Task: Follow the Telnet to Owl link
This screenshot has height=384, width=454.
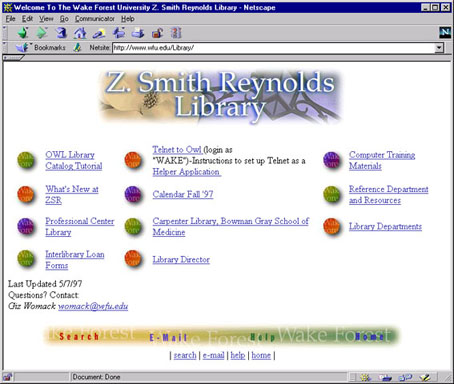Action: click(x=177, y=149)
